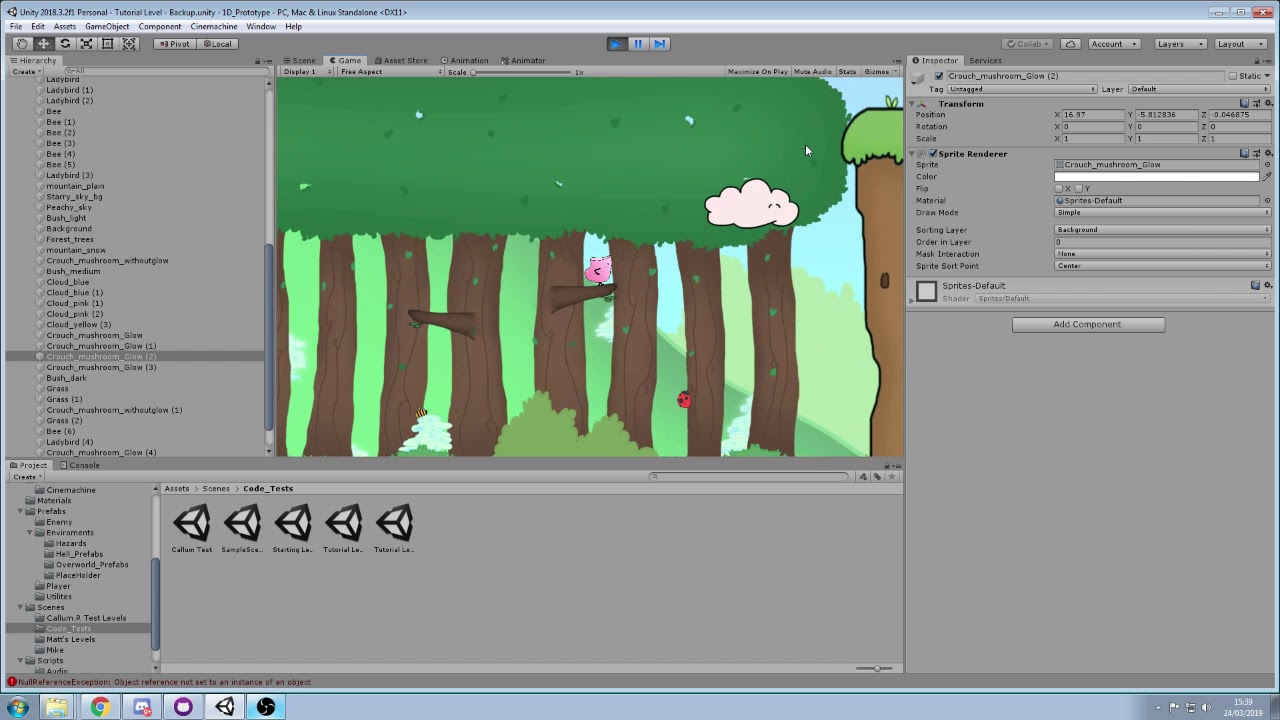Click the white Color swatch
The image size is (1280, 720).
click(1157, 177)
